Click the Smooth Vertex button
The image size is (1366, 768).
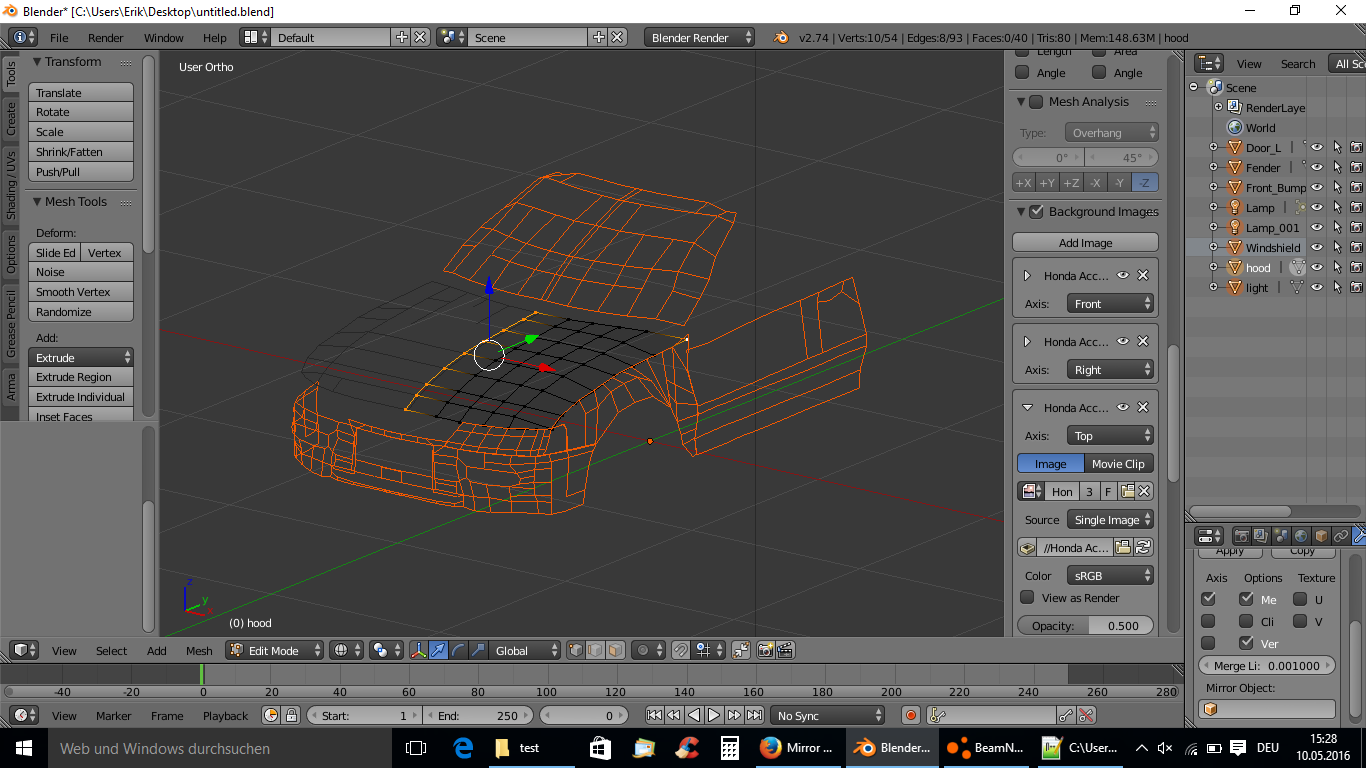point(81,292)
